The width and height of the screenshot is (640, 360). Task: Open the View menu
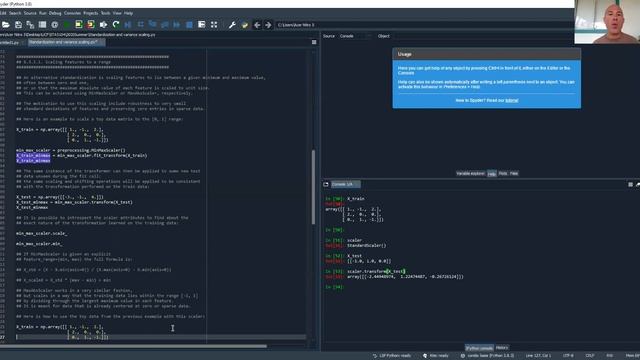[x=117, y=13]
